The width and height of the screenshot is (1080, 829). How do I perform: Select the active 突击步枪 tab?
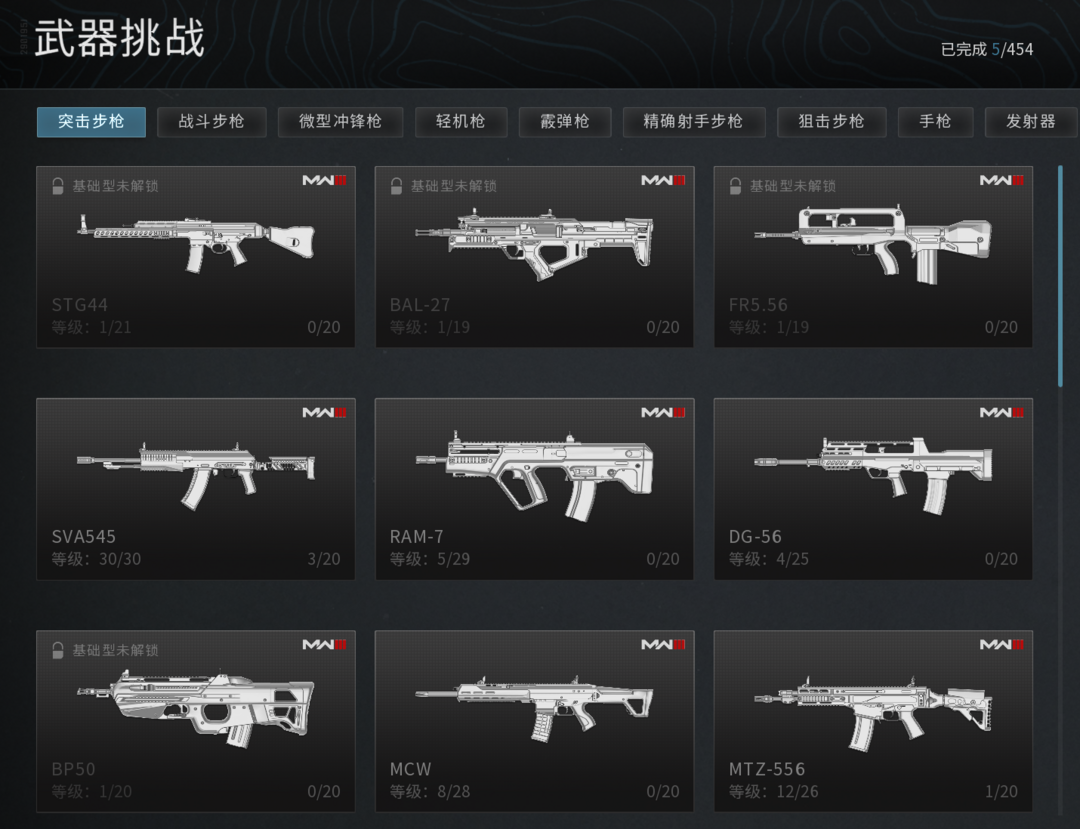pos(91,122)
